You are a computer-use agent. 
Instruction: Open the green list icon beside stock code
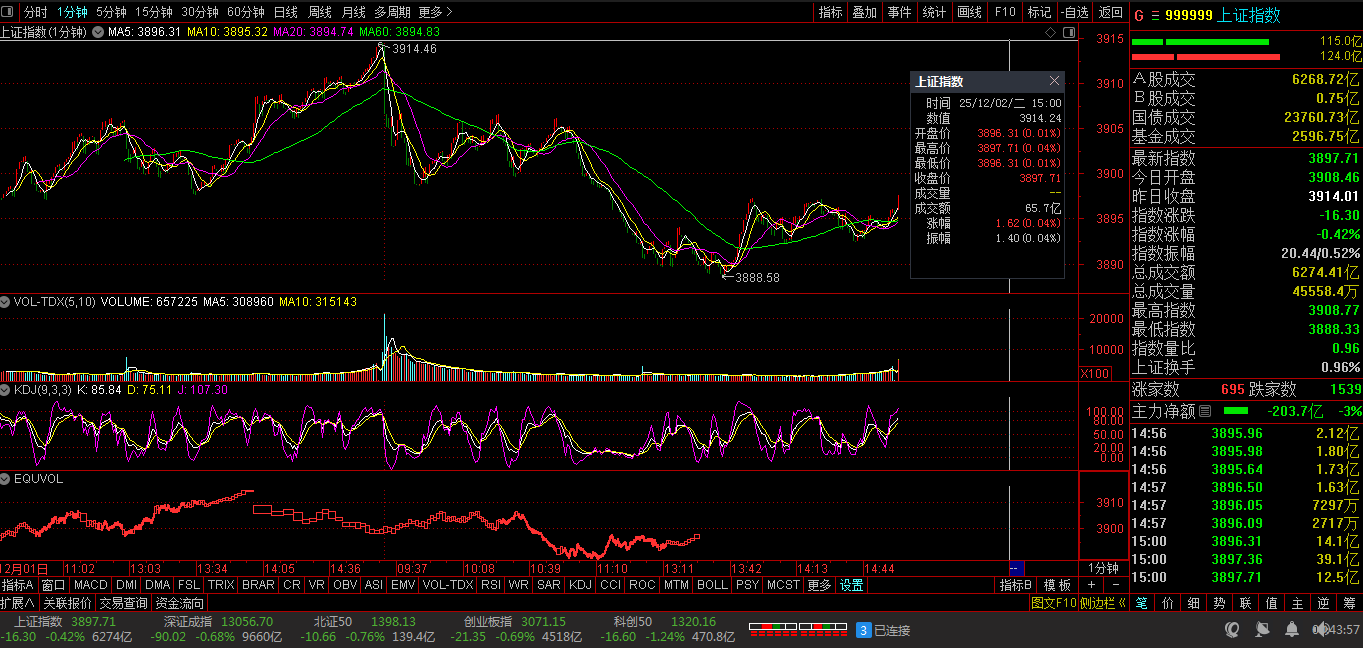1155,15
